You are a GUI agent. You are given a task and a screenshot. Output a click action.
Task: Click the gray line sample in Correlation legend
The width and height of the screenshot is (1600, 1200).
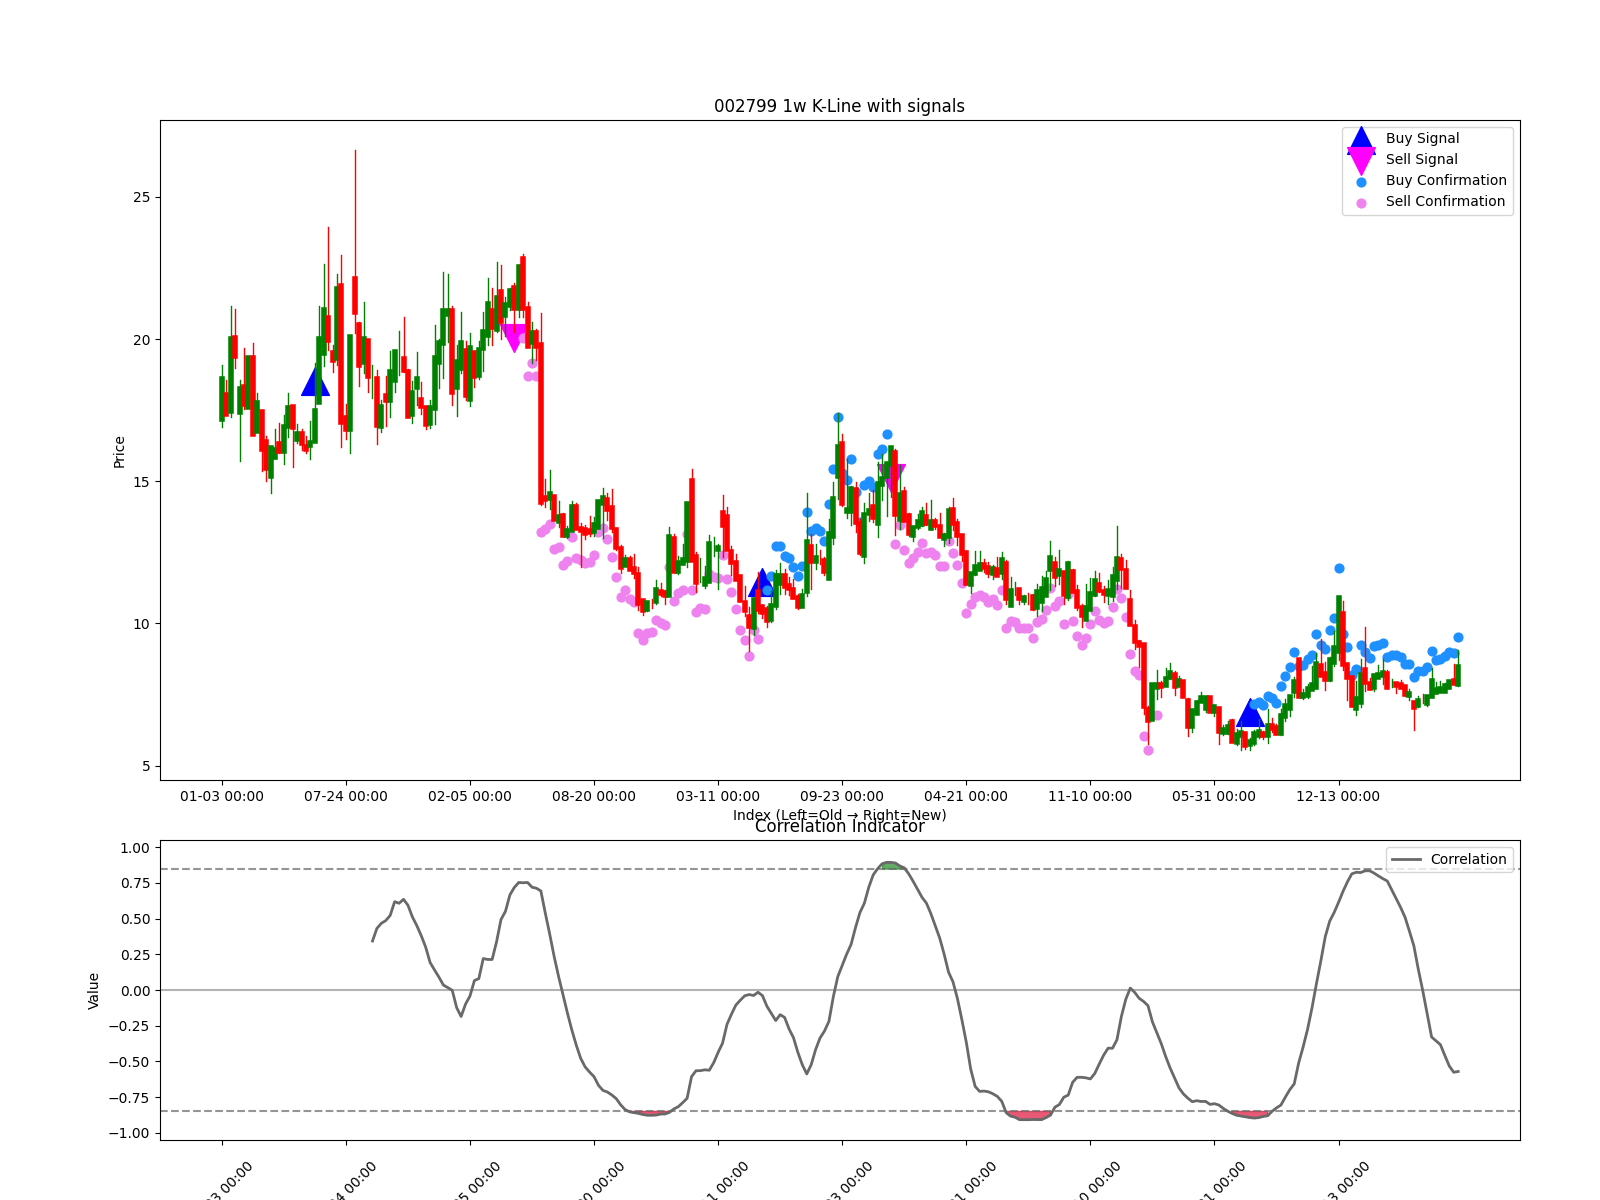(1406, 860)
